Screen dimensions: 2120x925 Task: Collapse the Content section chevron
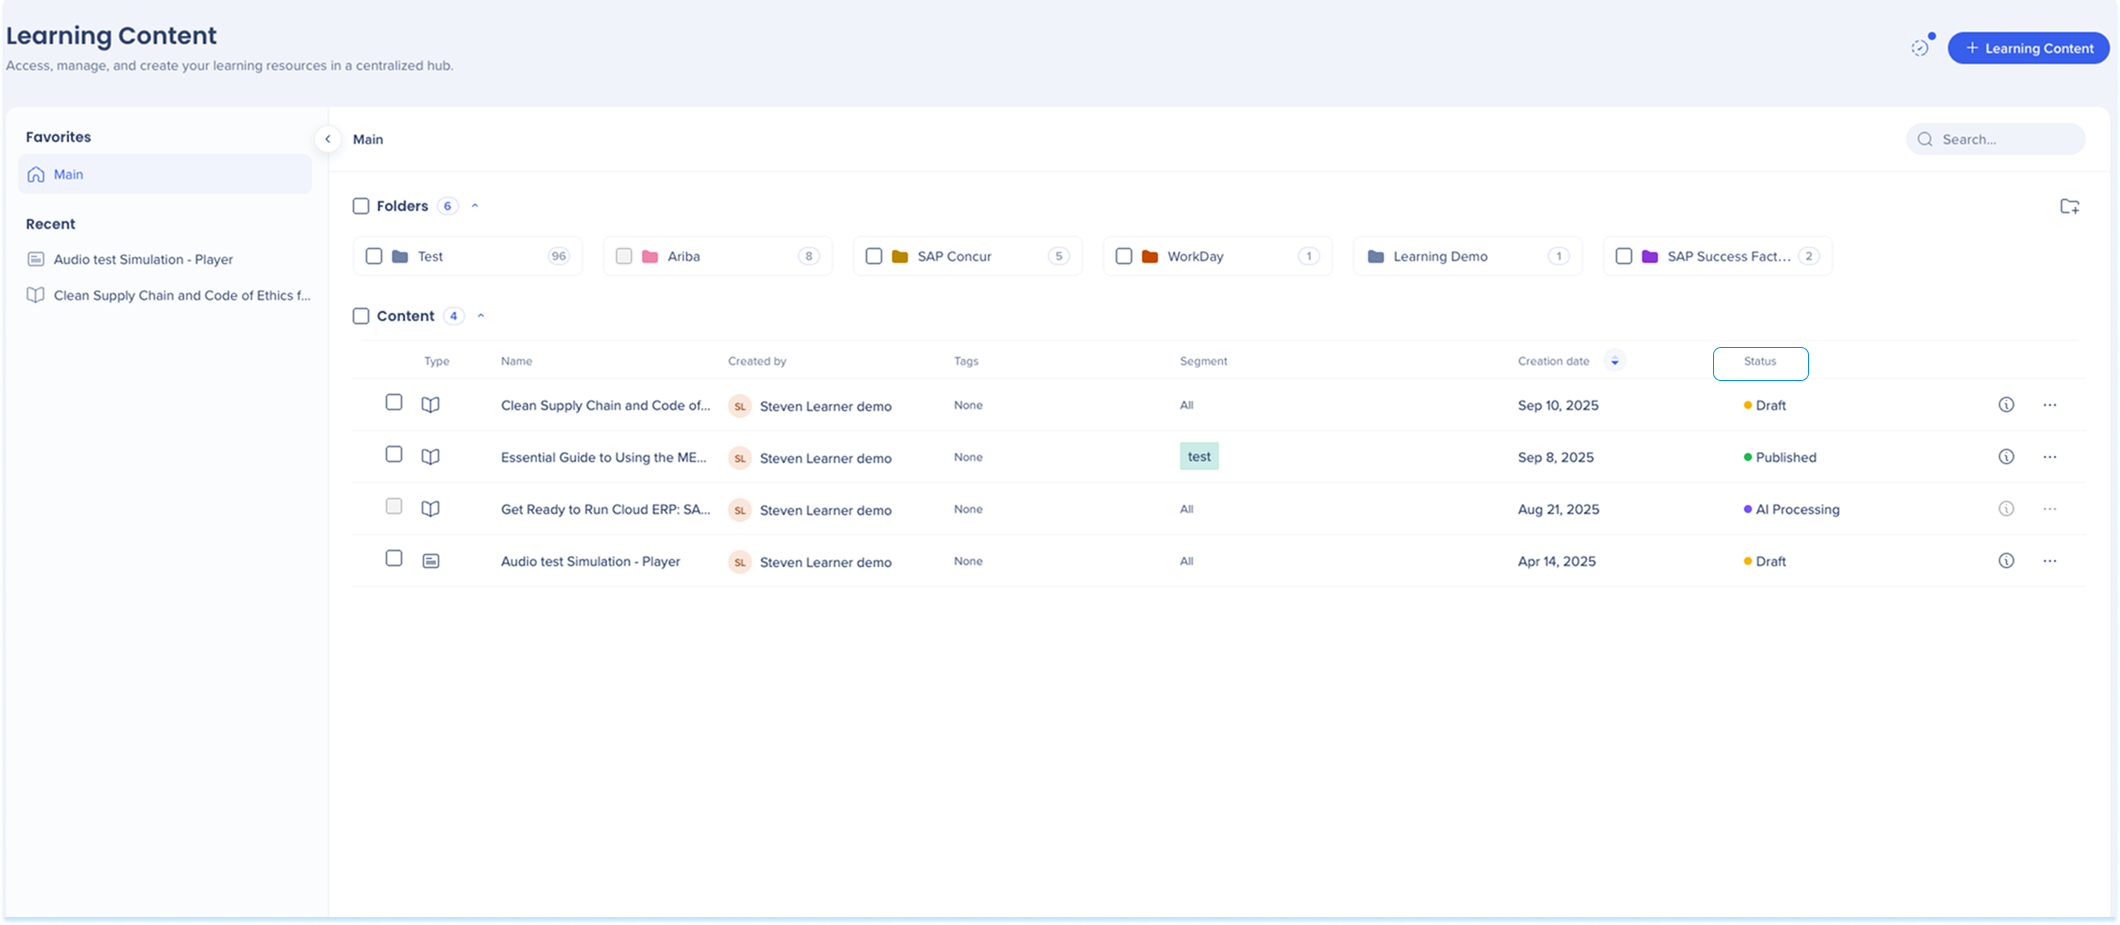pyautogui.click(x=481, y=316)
